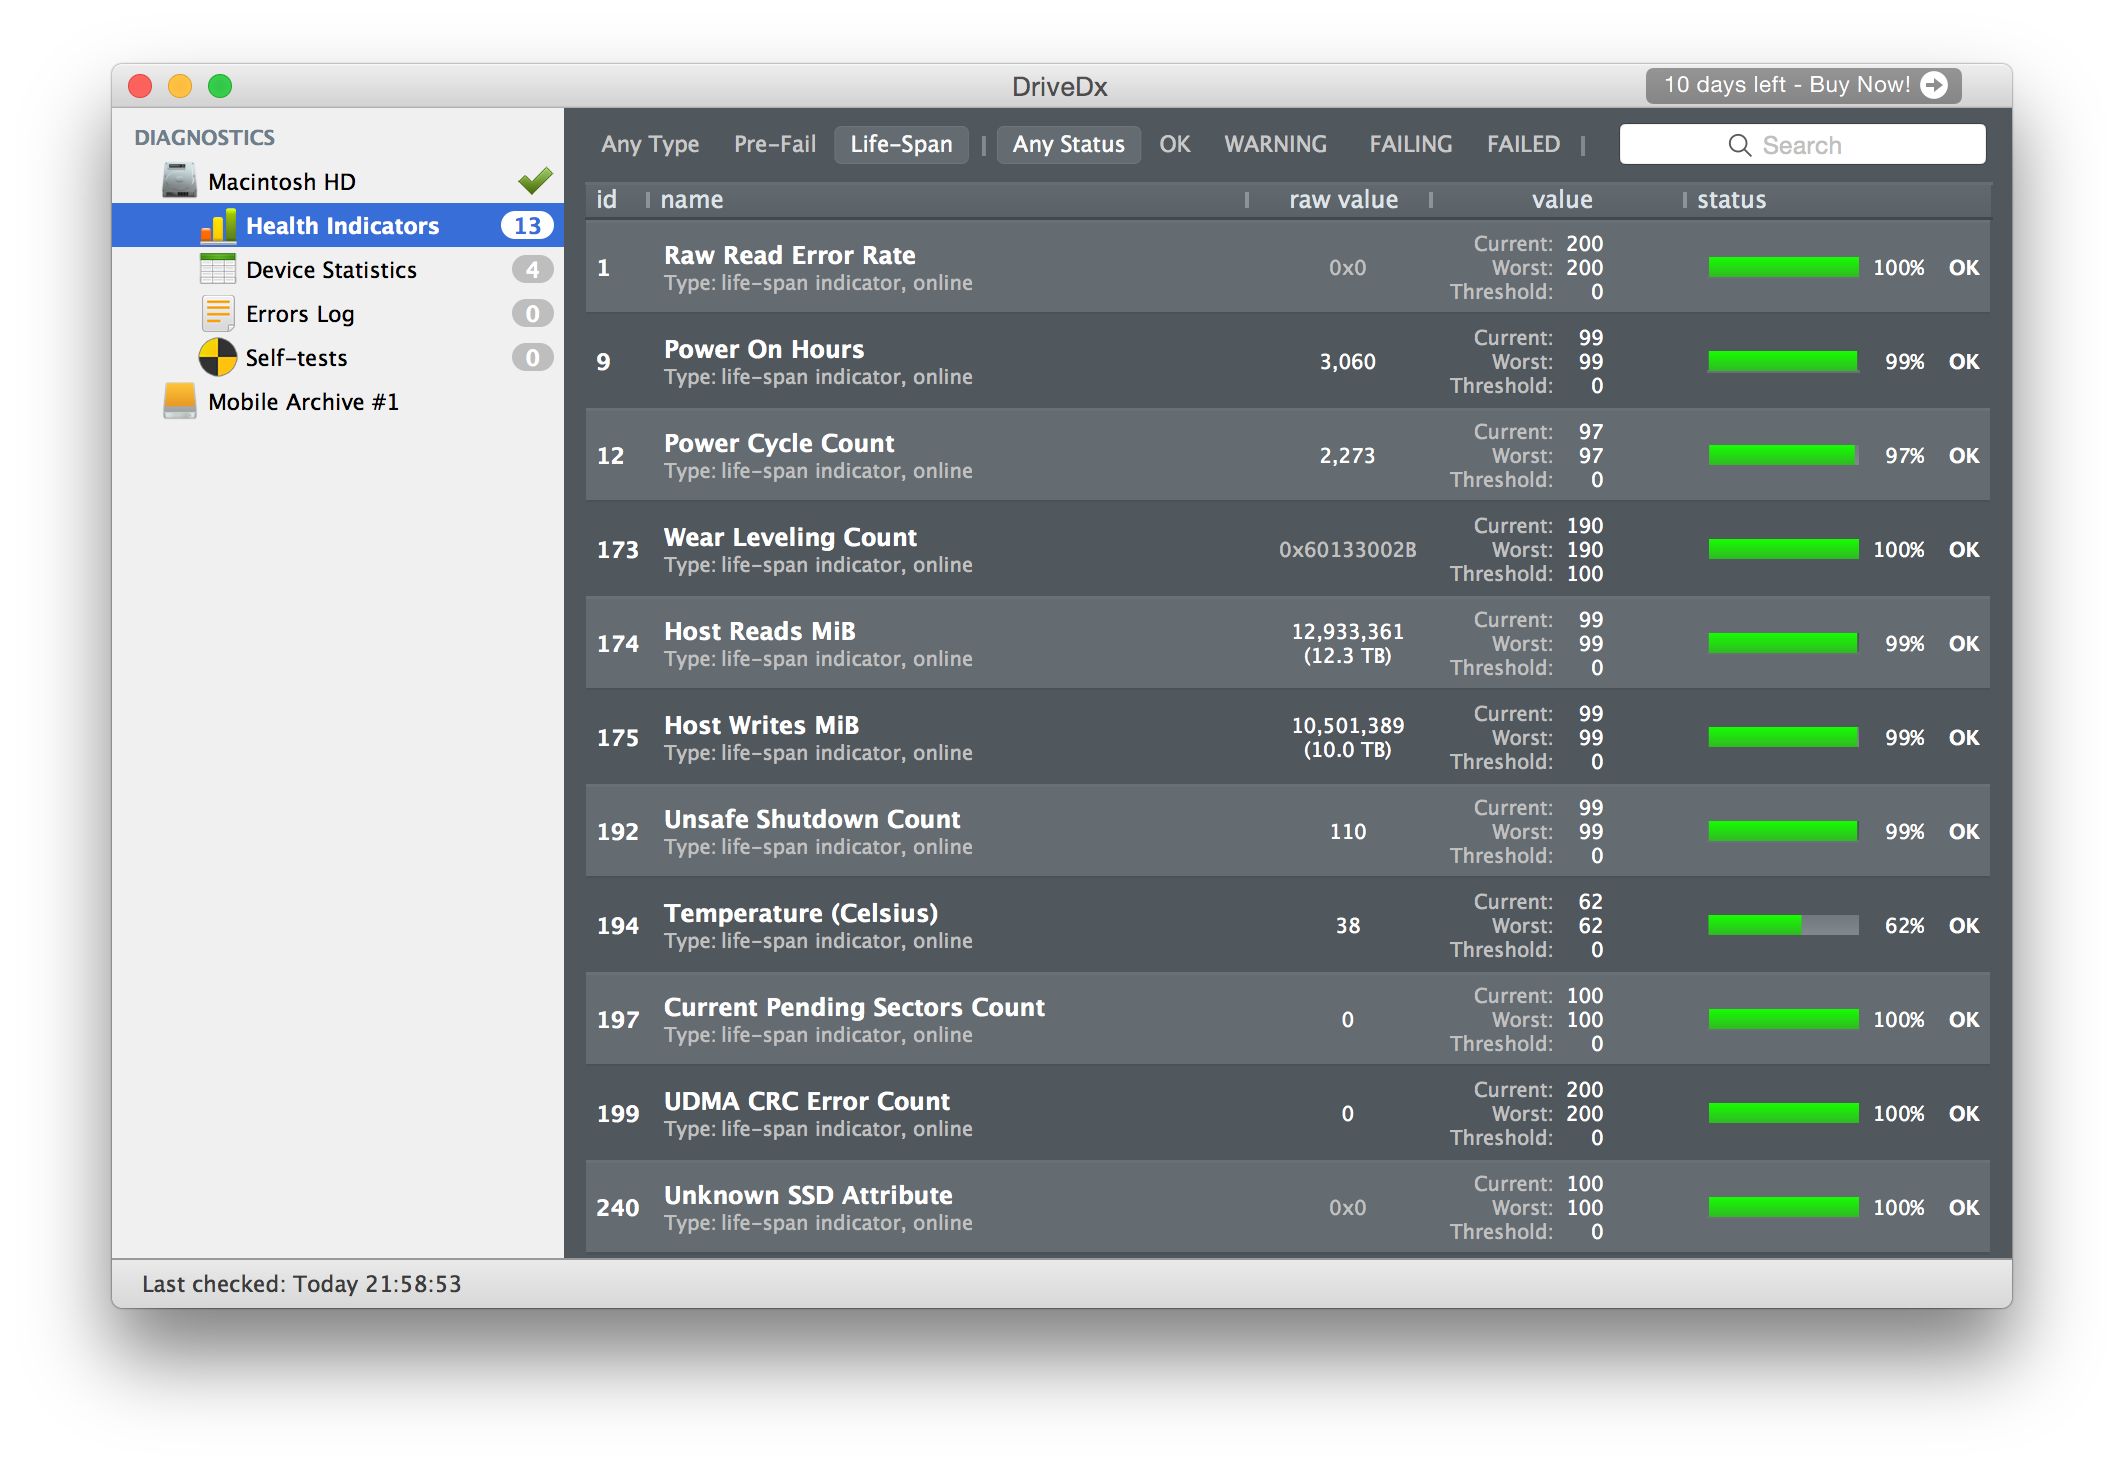The width and height of the screenshot is (2124, 1468).
Task: Filter indicators by Pre-Fail type
Action: pyautogui.click(x=775, y=144)
